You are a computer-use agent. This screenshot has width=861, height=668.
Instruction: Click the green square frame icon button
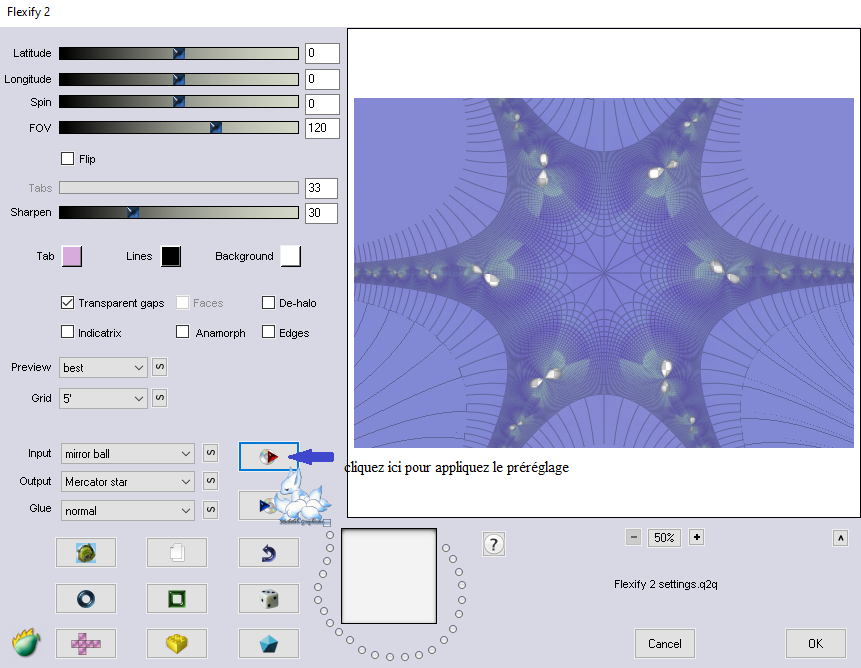pyautogui.click(x=177, y=598)
